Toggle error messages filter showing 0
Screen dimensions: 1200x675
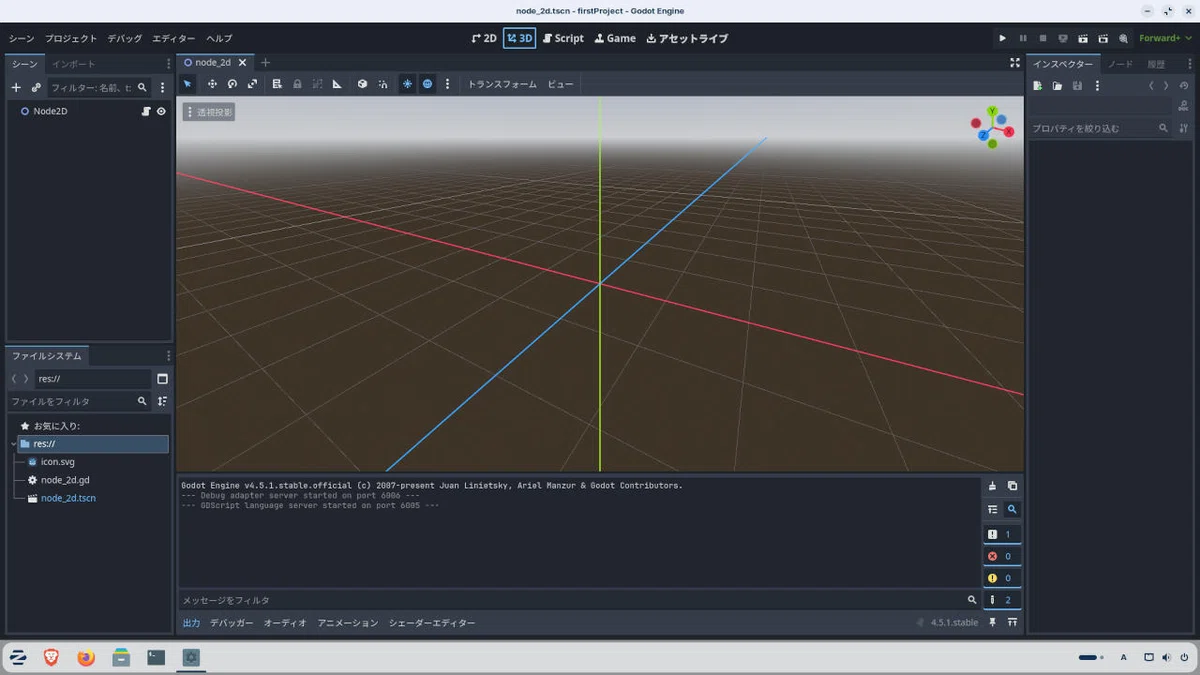coord(1002,556)
